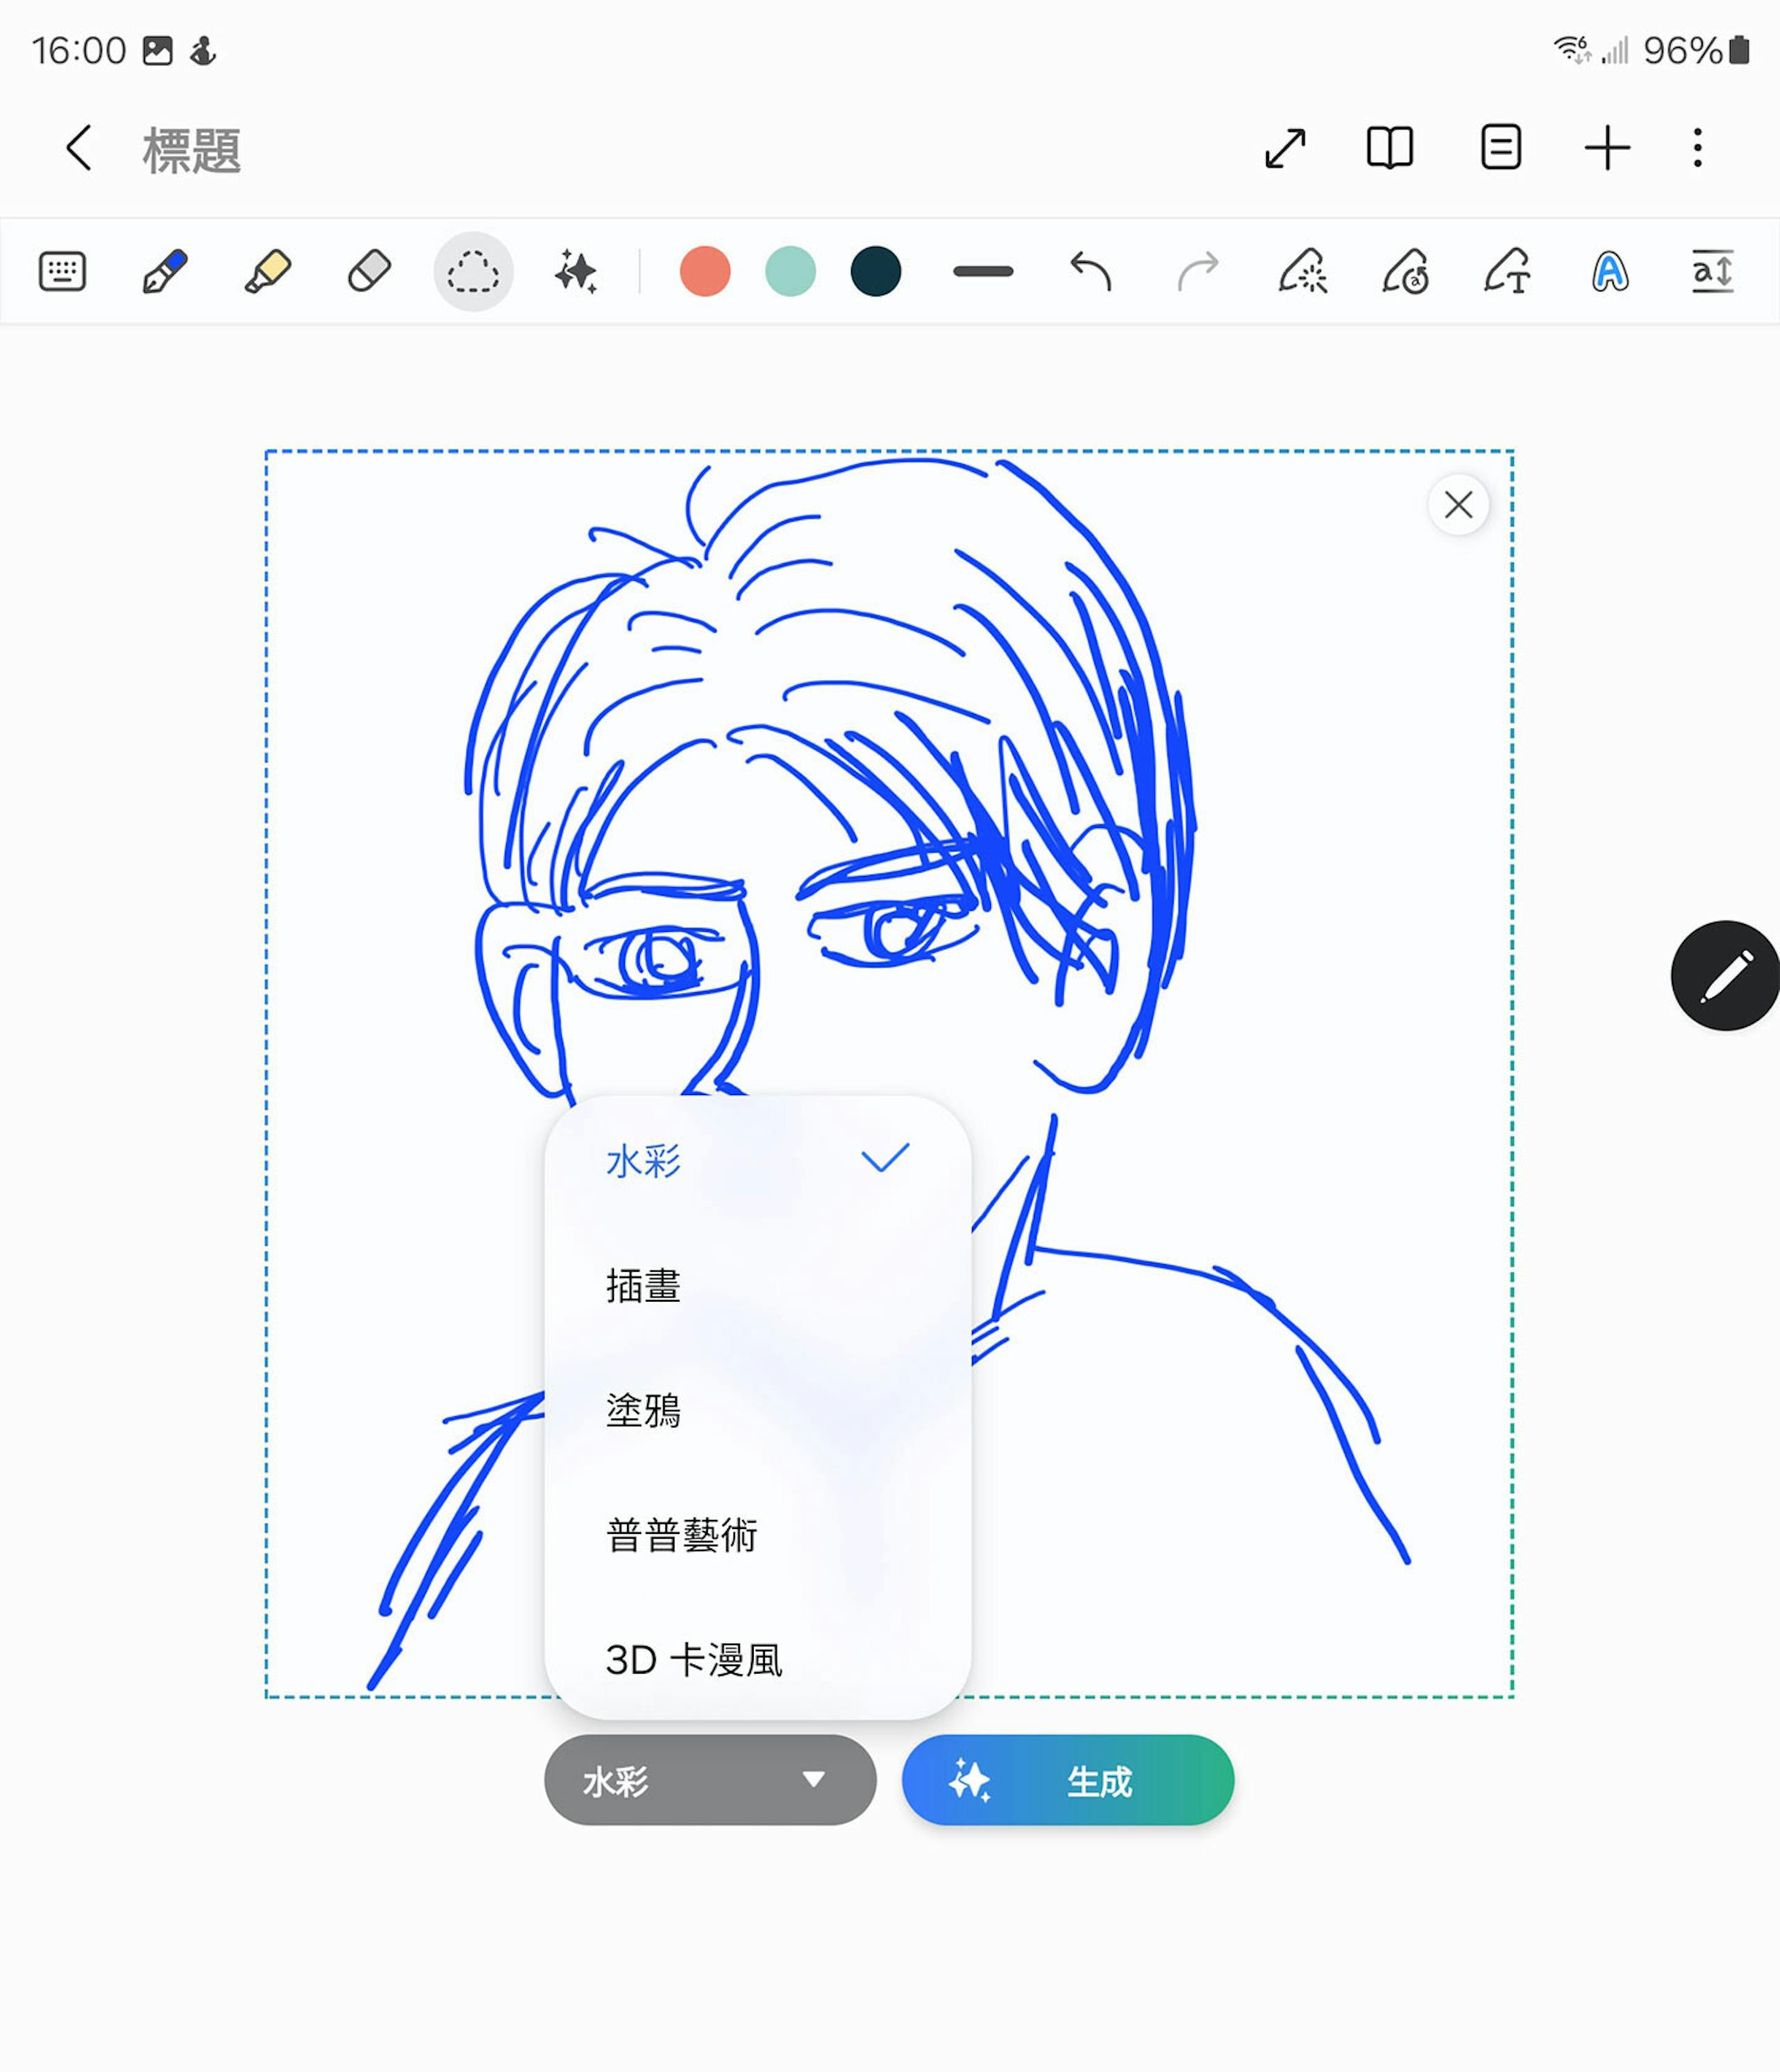1780x2072 pixels.
Task: Open the text style A icon
Action: [1610, 271]
